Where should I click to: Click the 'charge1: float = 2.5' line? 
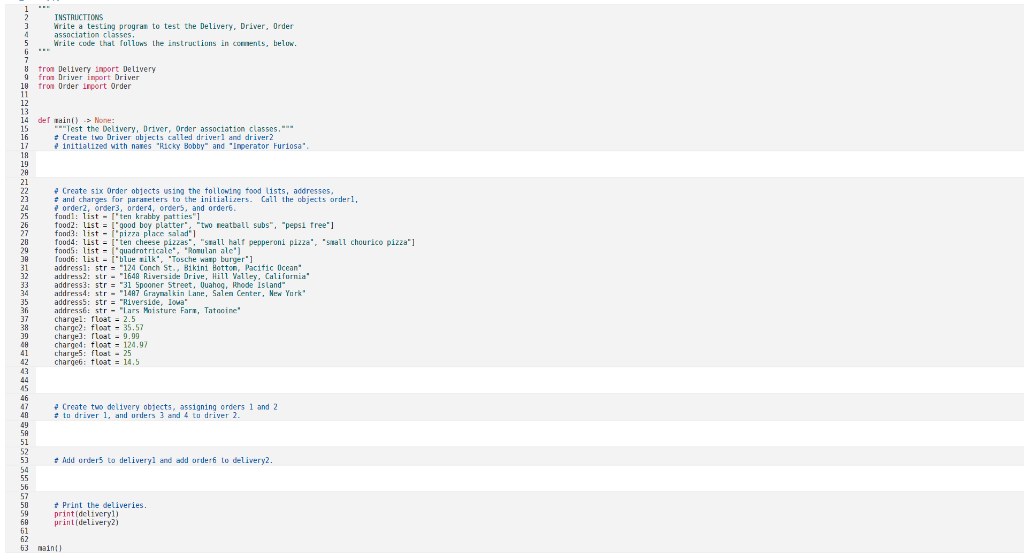(x=95, y=319)
